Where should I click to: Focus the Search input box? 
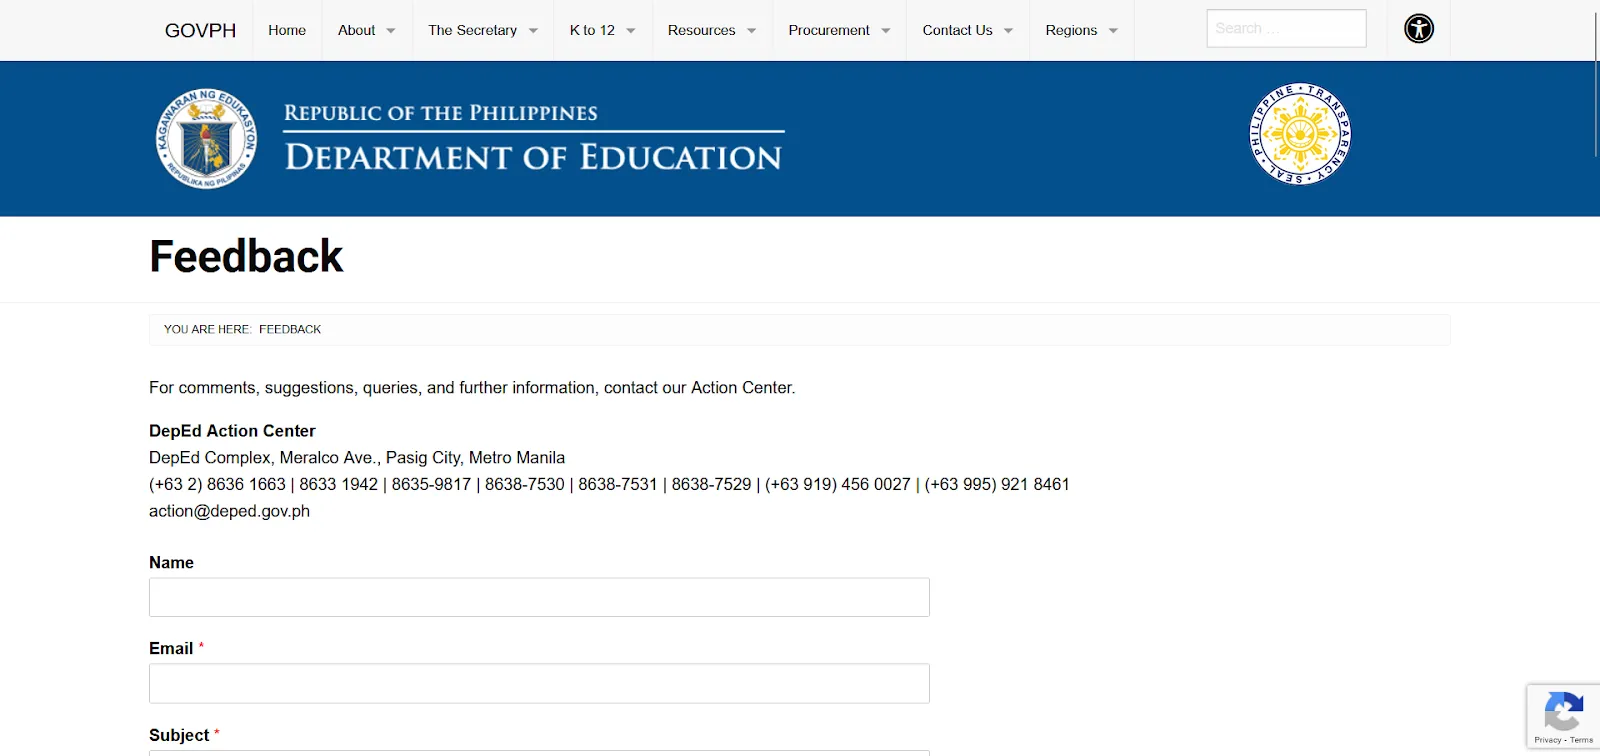point(1286,28)
